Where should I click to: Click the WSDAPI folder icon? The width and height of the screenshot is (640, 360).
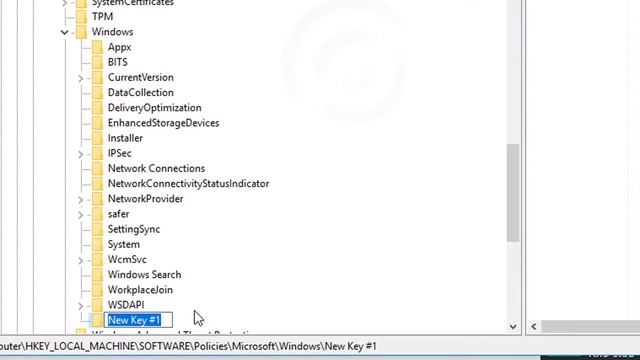click(98, 305)
